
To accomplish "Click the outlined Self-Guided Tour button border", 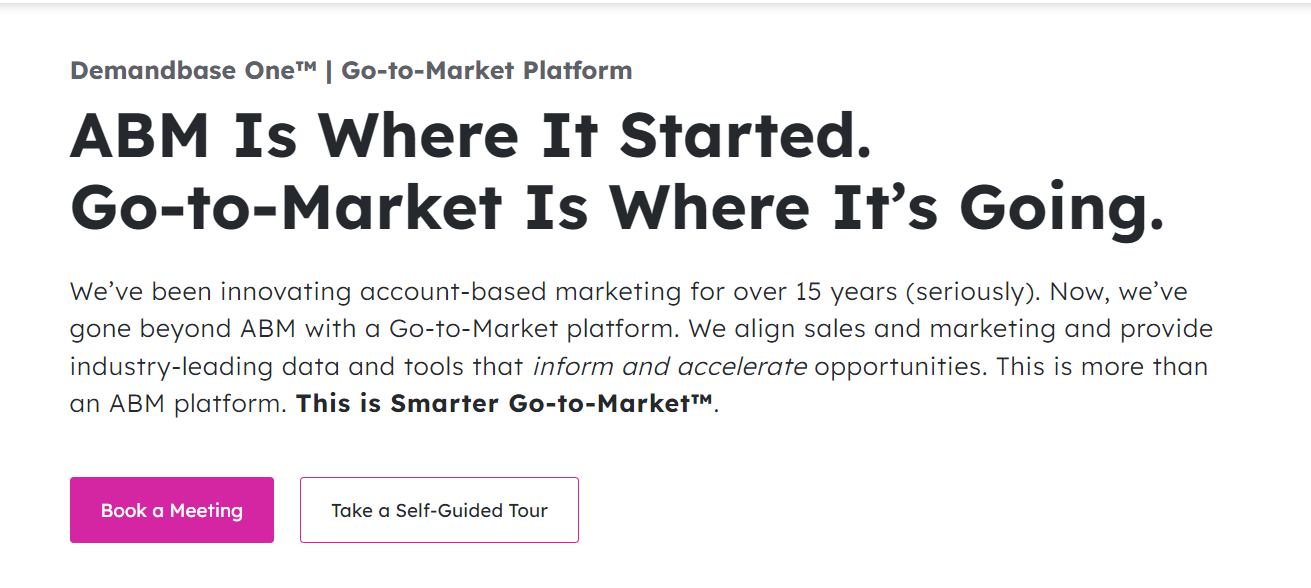I will coord(439,482).
